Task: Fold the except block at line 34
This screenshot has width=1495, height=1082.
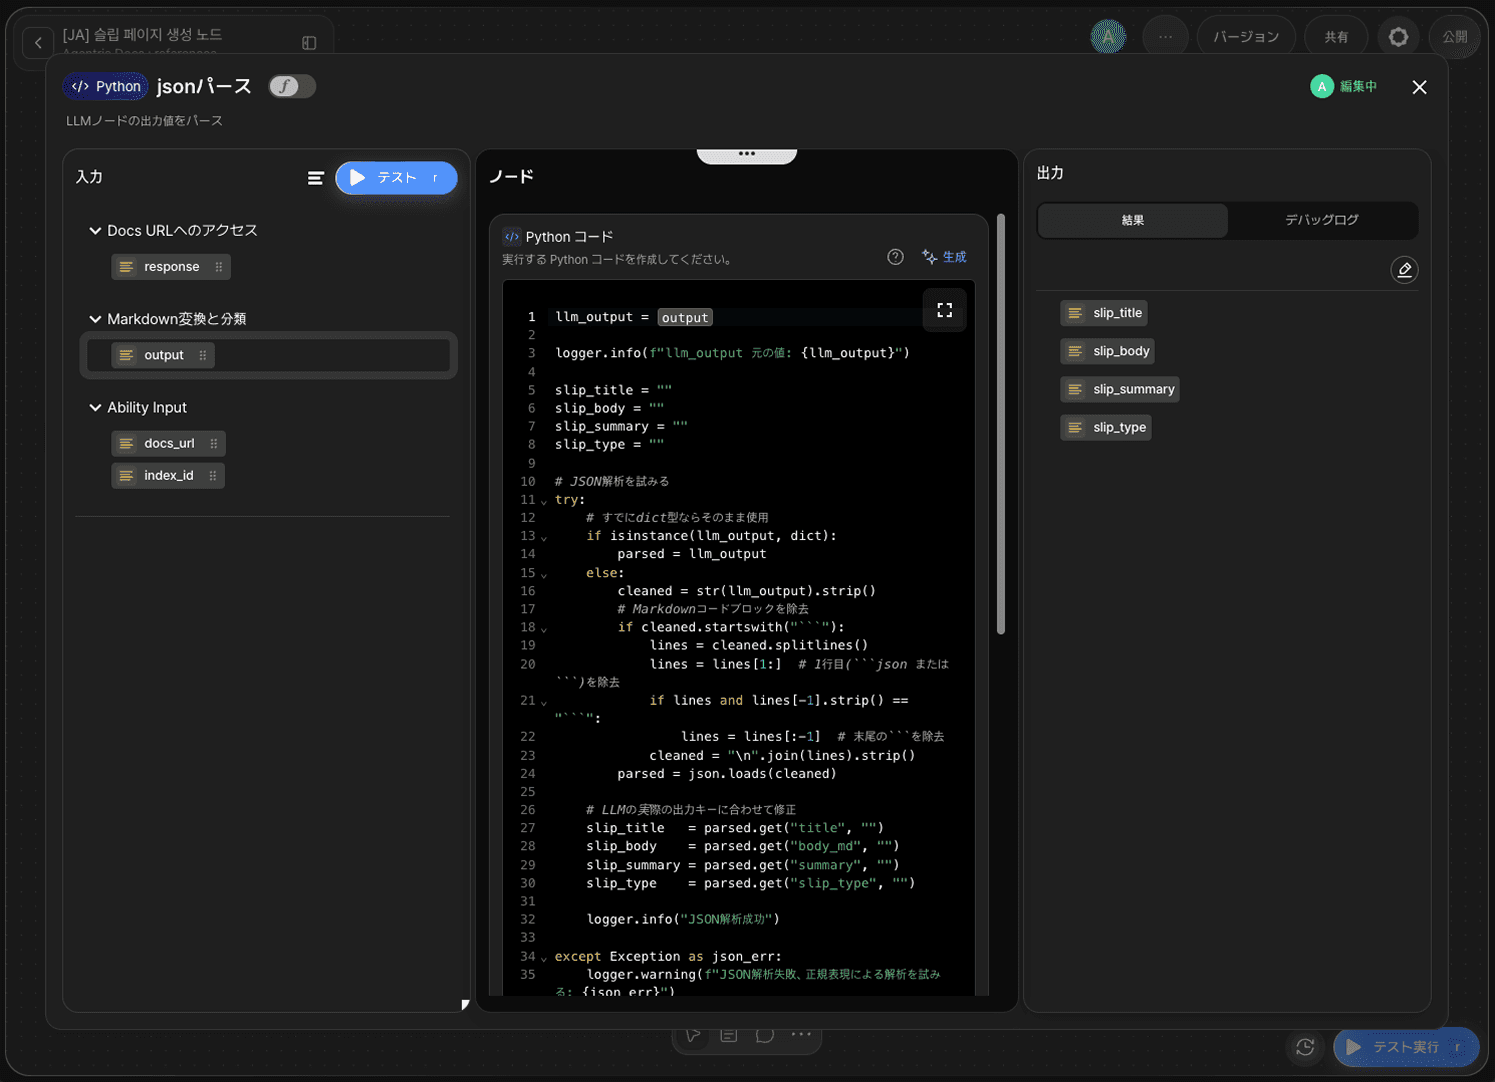Action: tap(544, 958)
